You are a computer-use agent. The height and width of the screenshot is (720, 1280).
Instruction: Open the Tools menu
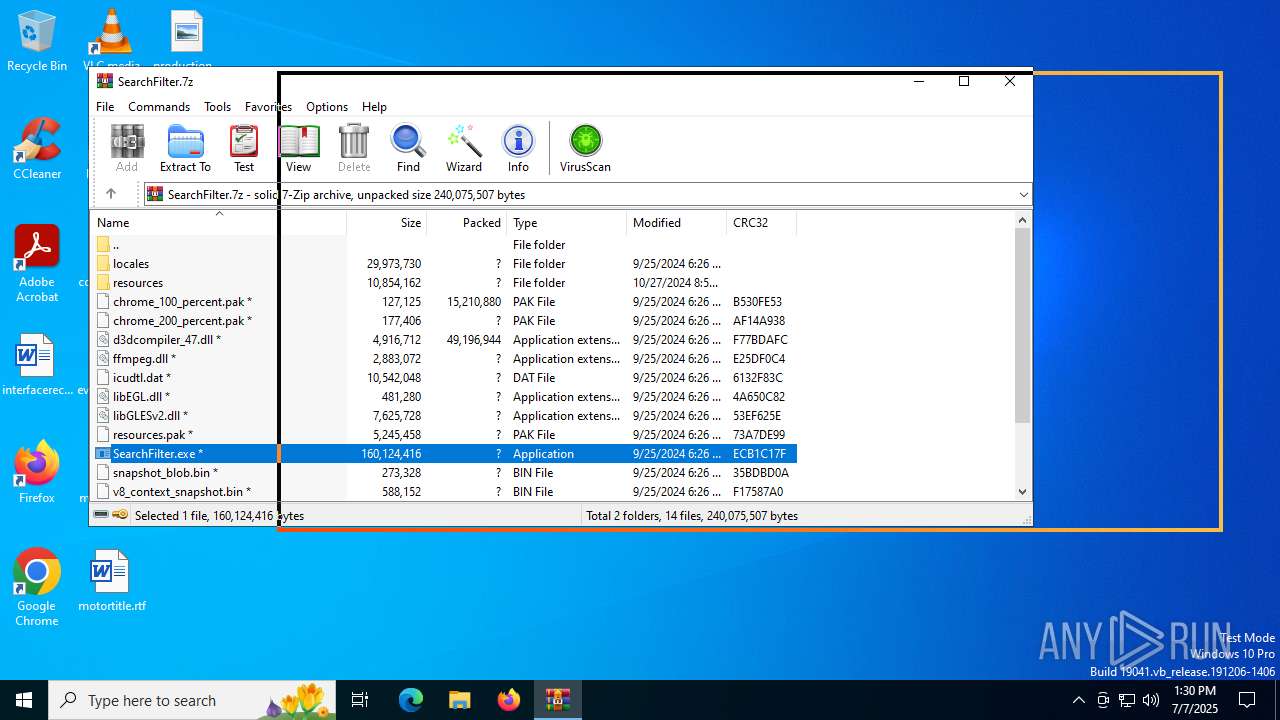pos(217,107)
